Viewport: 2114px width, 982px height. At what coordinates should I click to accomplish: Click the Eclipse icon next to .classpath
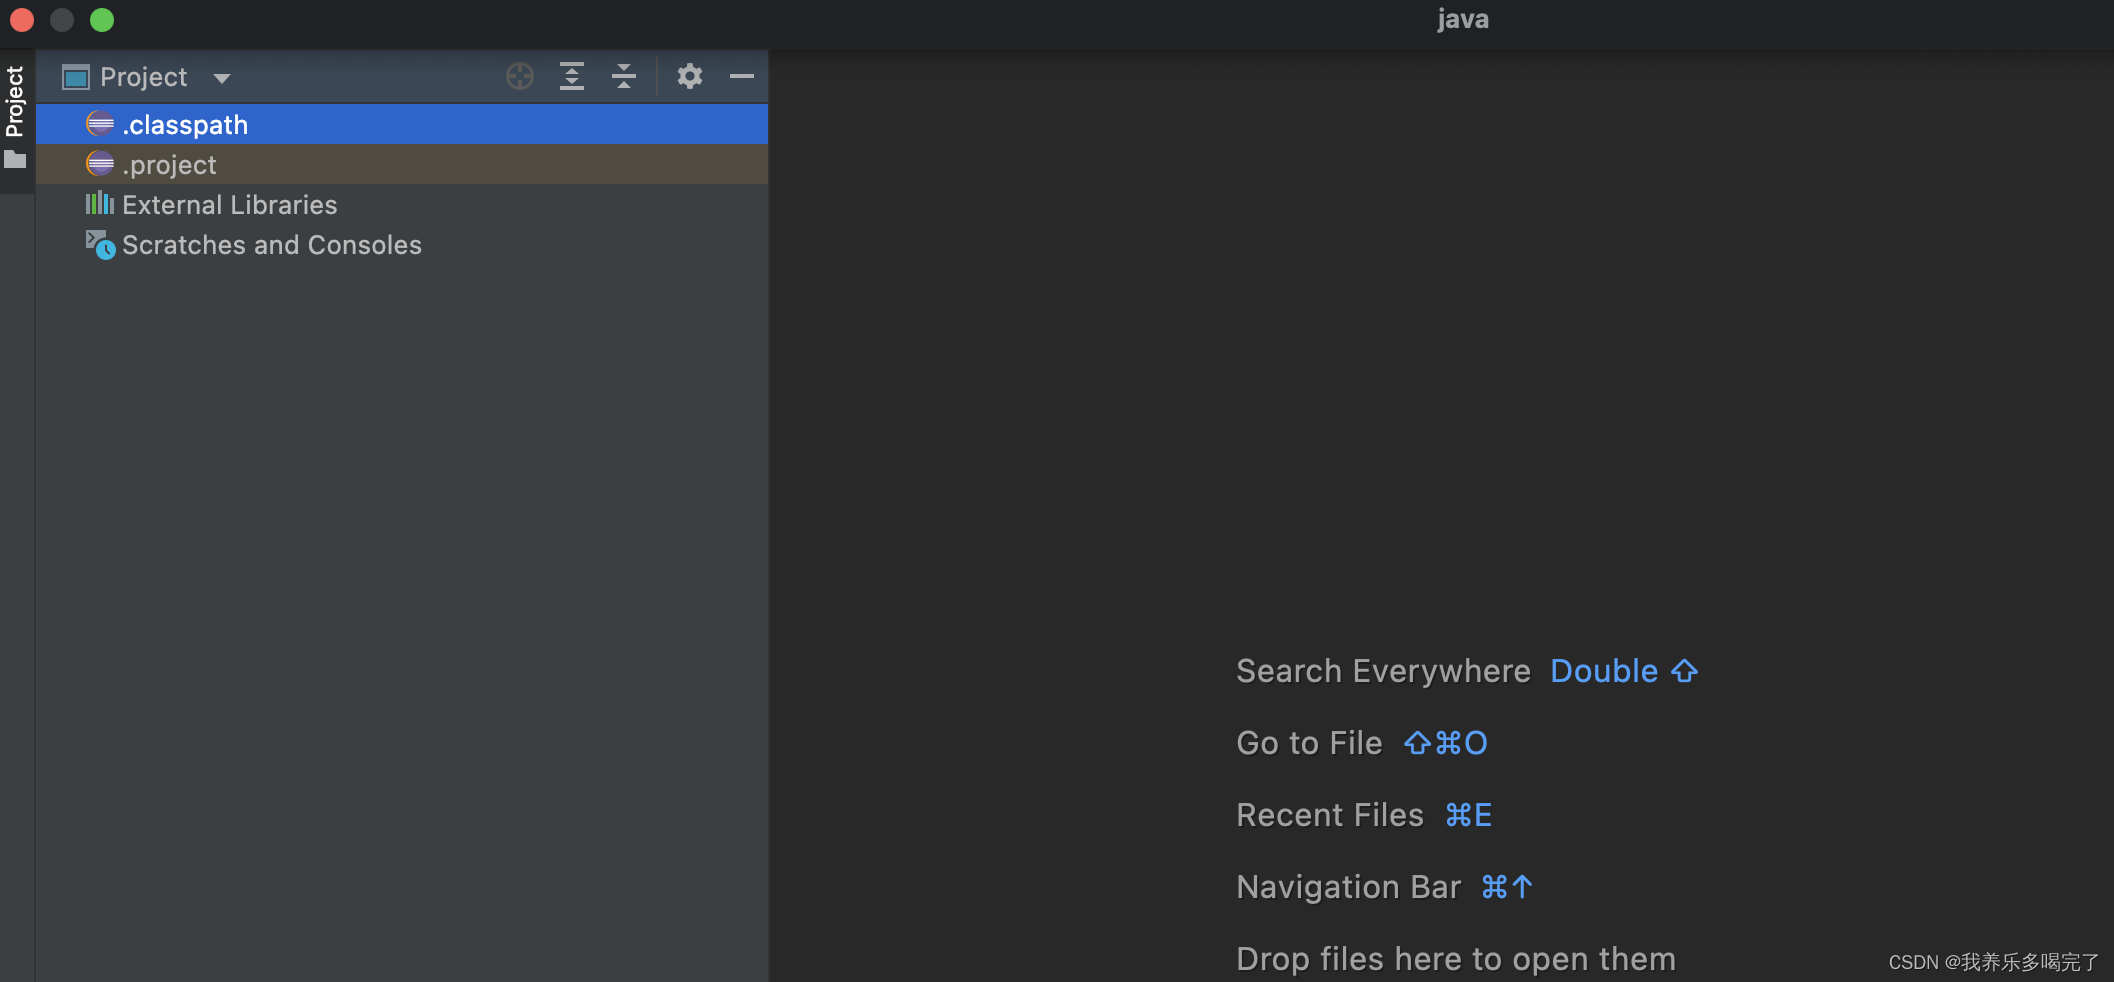click(100, 123)
